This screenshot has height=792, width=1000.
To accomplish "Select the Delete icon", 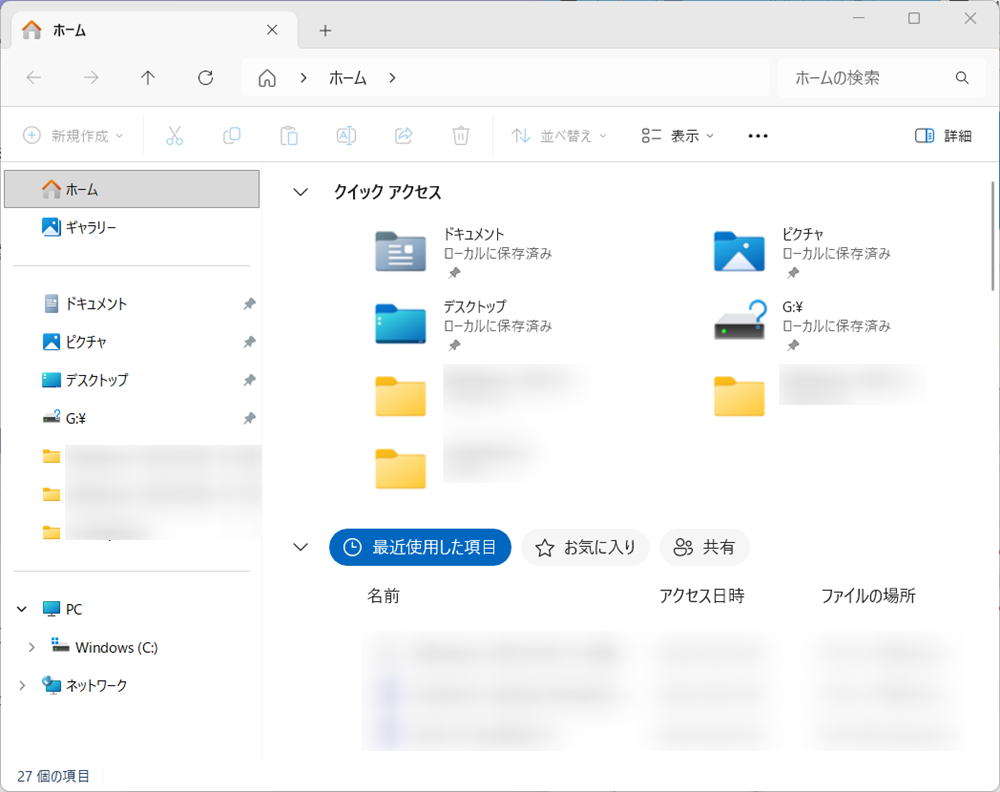I will click(460, 135).
